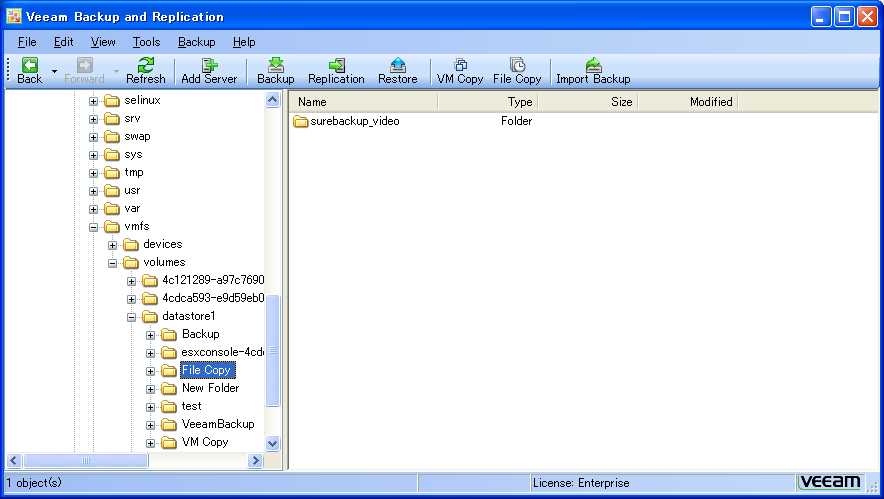Collapse the volumes folder node
The height and width of the screenshot is (499, 884).
coord(113,263)
